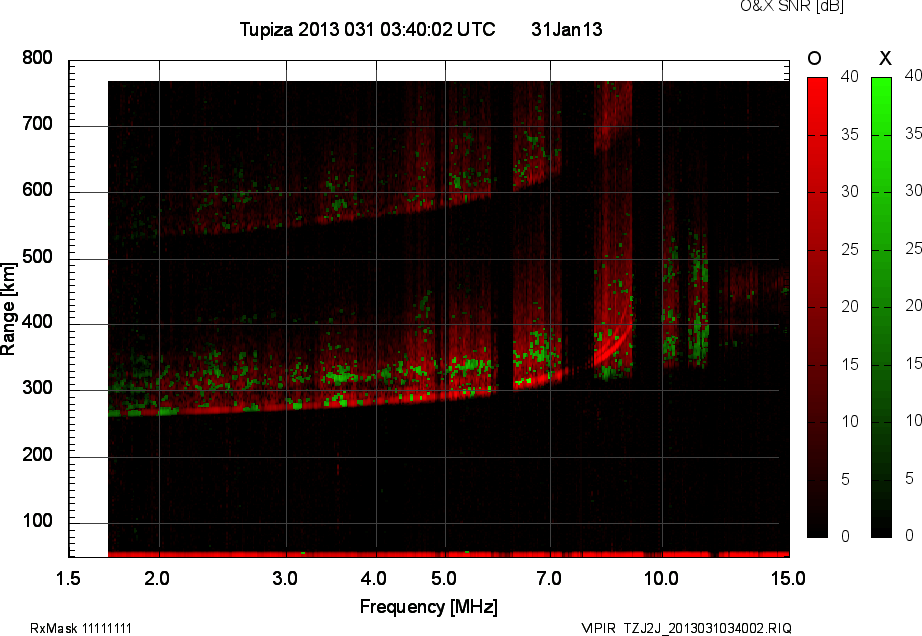This screenshot has height=636, width=922.
Task: Click the 'O&X SNR [dB]' label
Action: click(x=791, y=6)
